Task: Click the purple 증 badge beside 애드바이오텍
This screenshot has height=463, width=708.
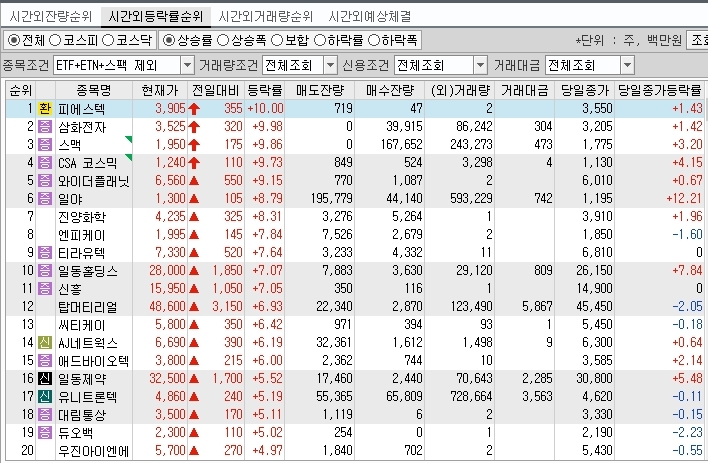Action: coord(45,360)
